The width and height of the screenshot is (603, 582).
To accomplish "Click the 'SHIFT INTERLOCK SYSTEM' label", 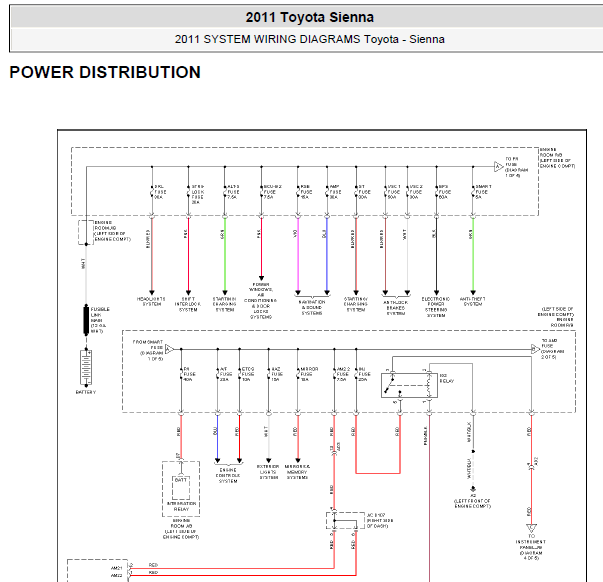I will 188,304.
